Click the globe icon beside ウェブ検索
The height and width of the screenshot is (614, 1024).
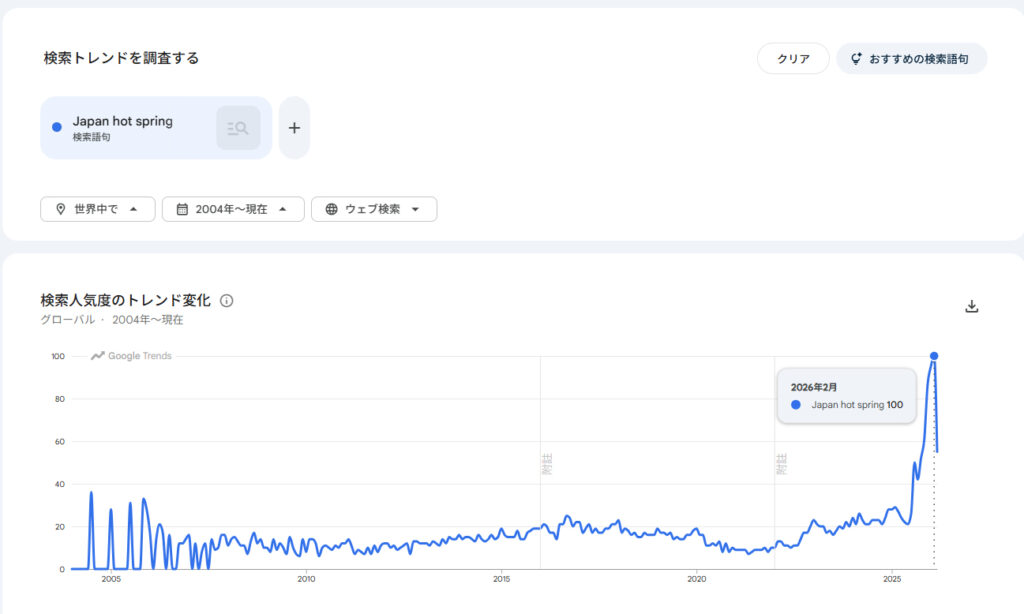pyautogui.click(x=331, y=209)
